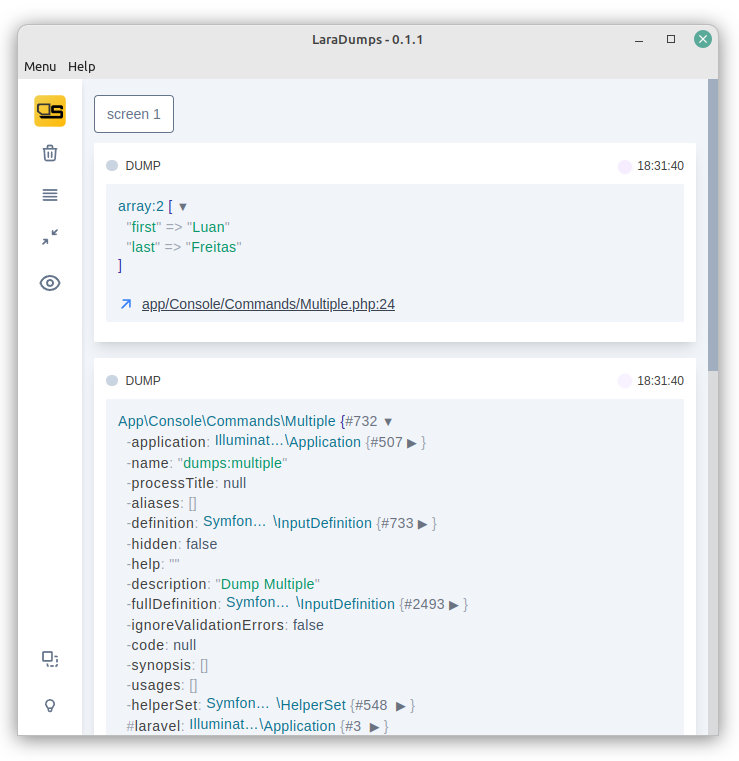The width and height of the screenshot is (739, 761).
Task: Click Symfon...\HelperSet class name
Action: (276, 704)
